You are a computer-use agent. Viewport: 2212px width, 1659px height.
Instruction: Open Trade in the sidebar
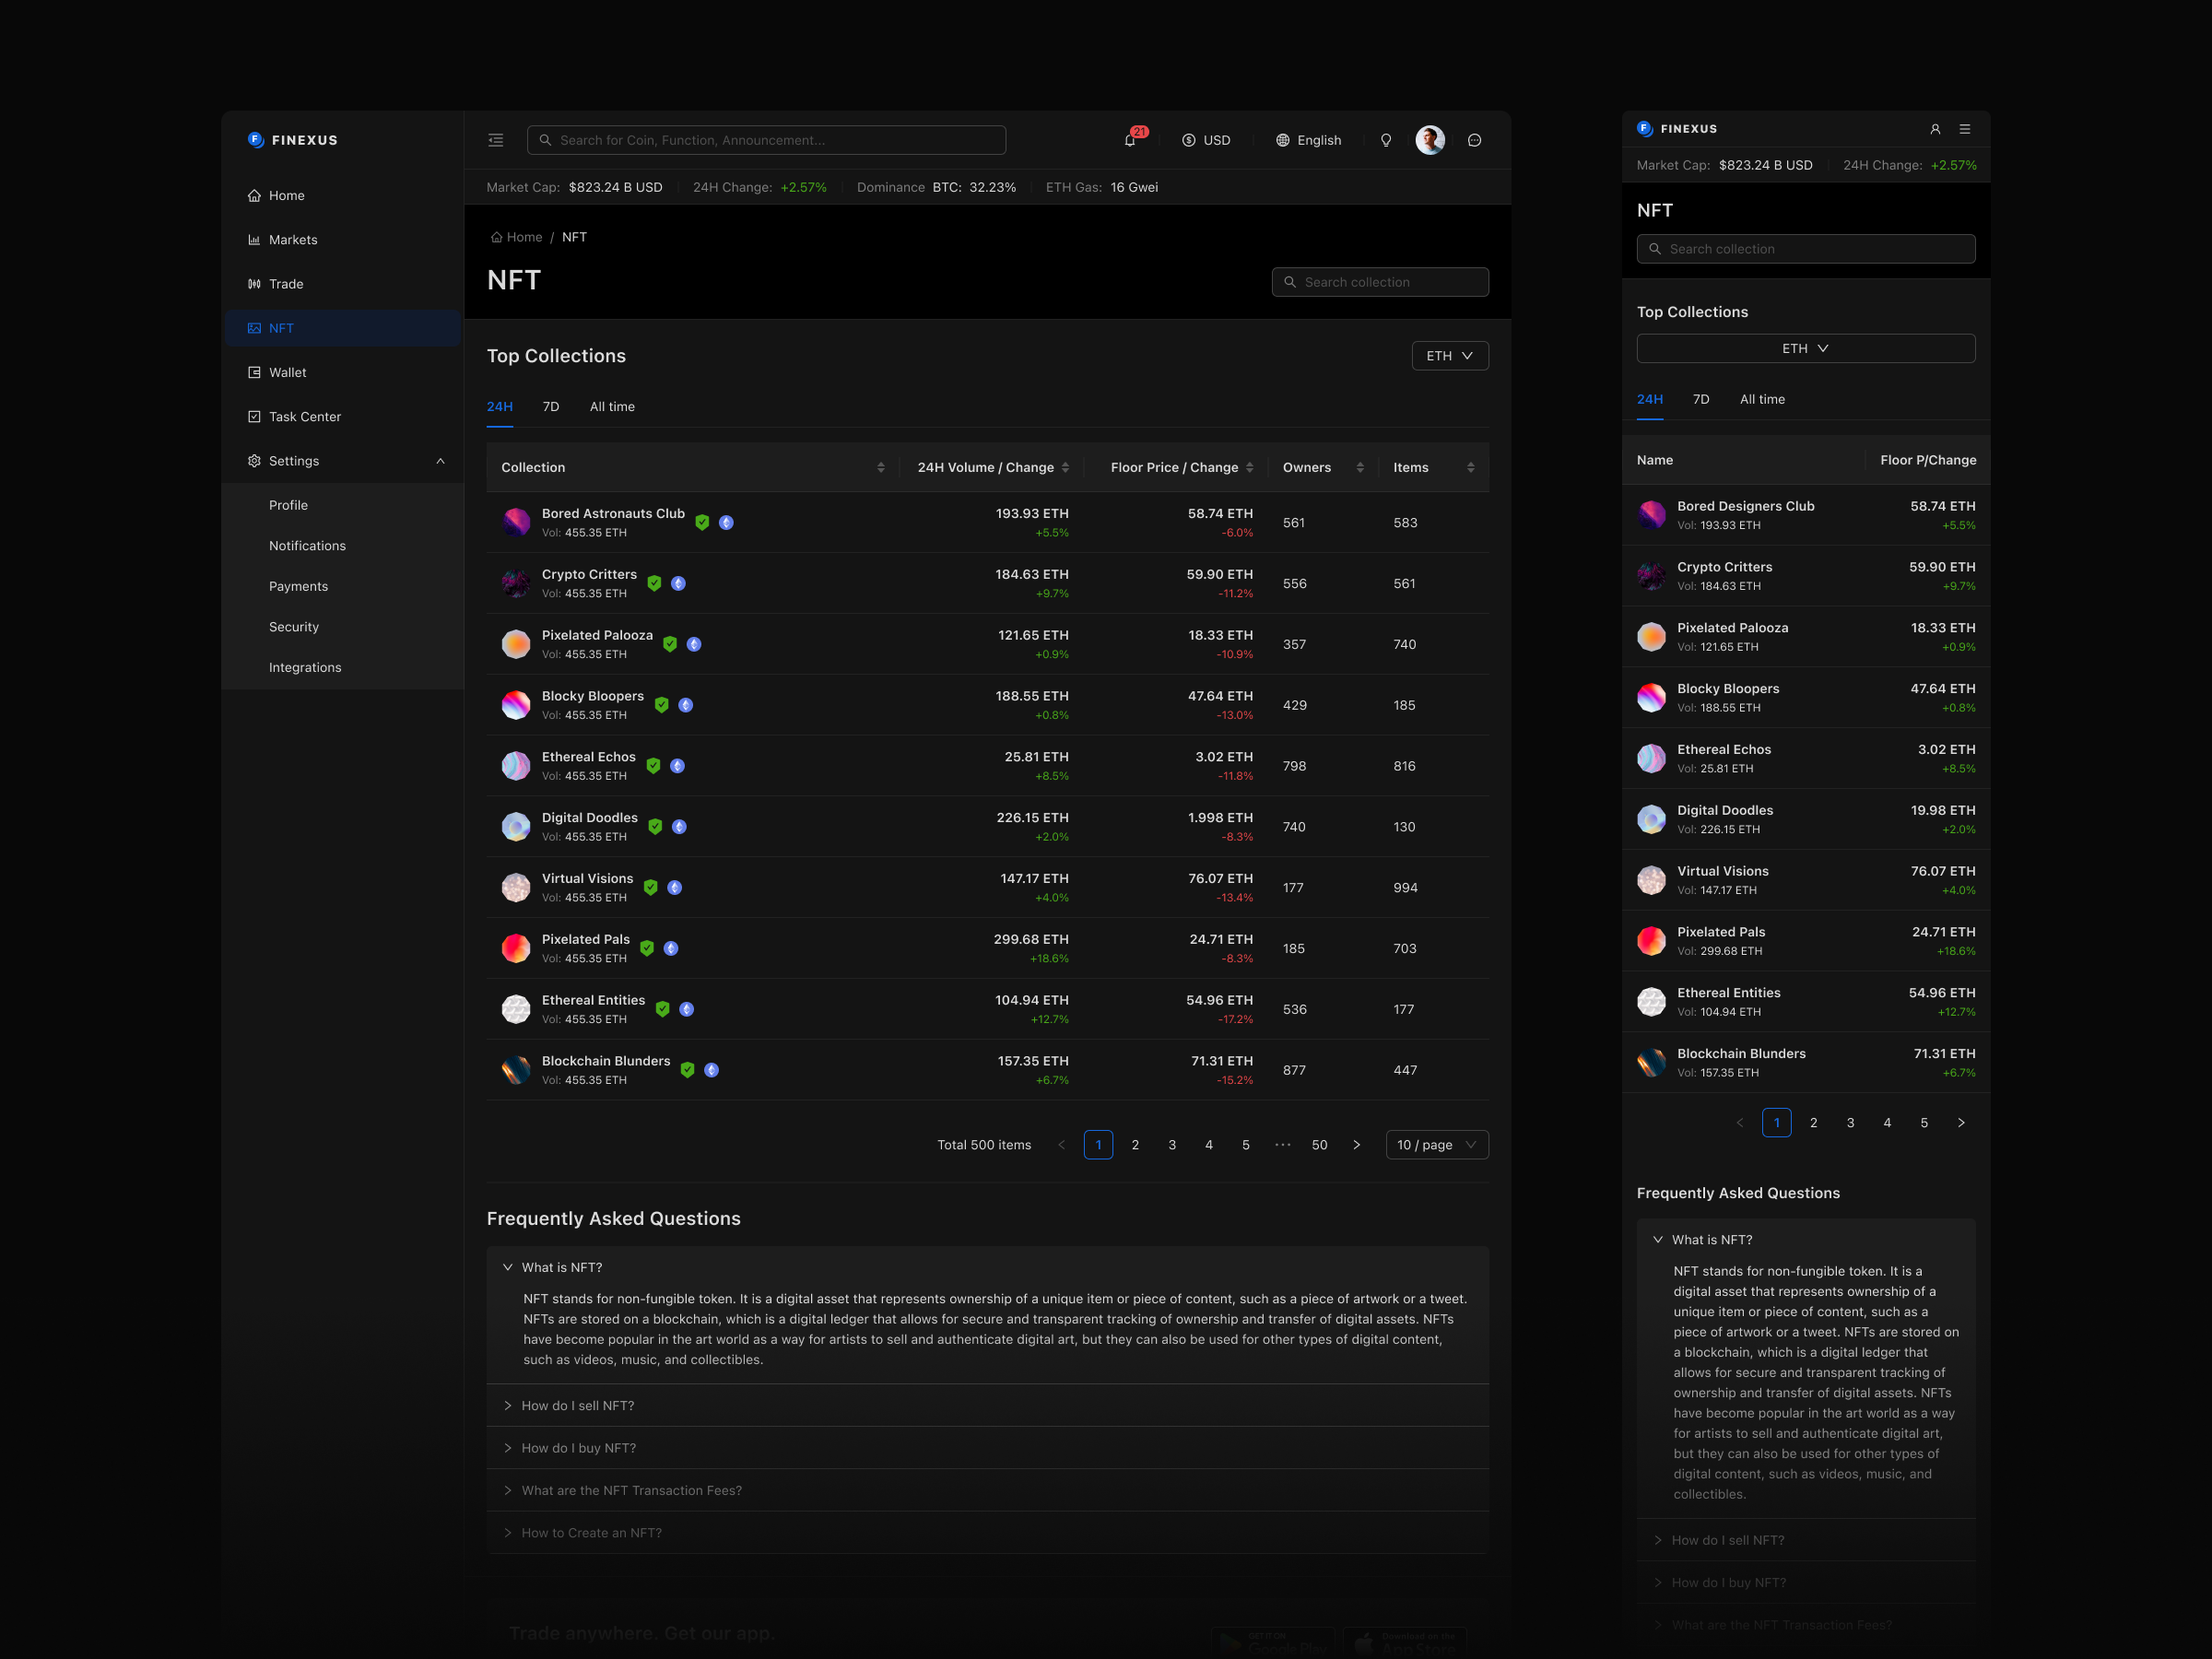[x=343, y=284]
